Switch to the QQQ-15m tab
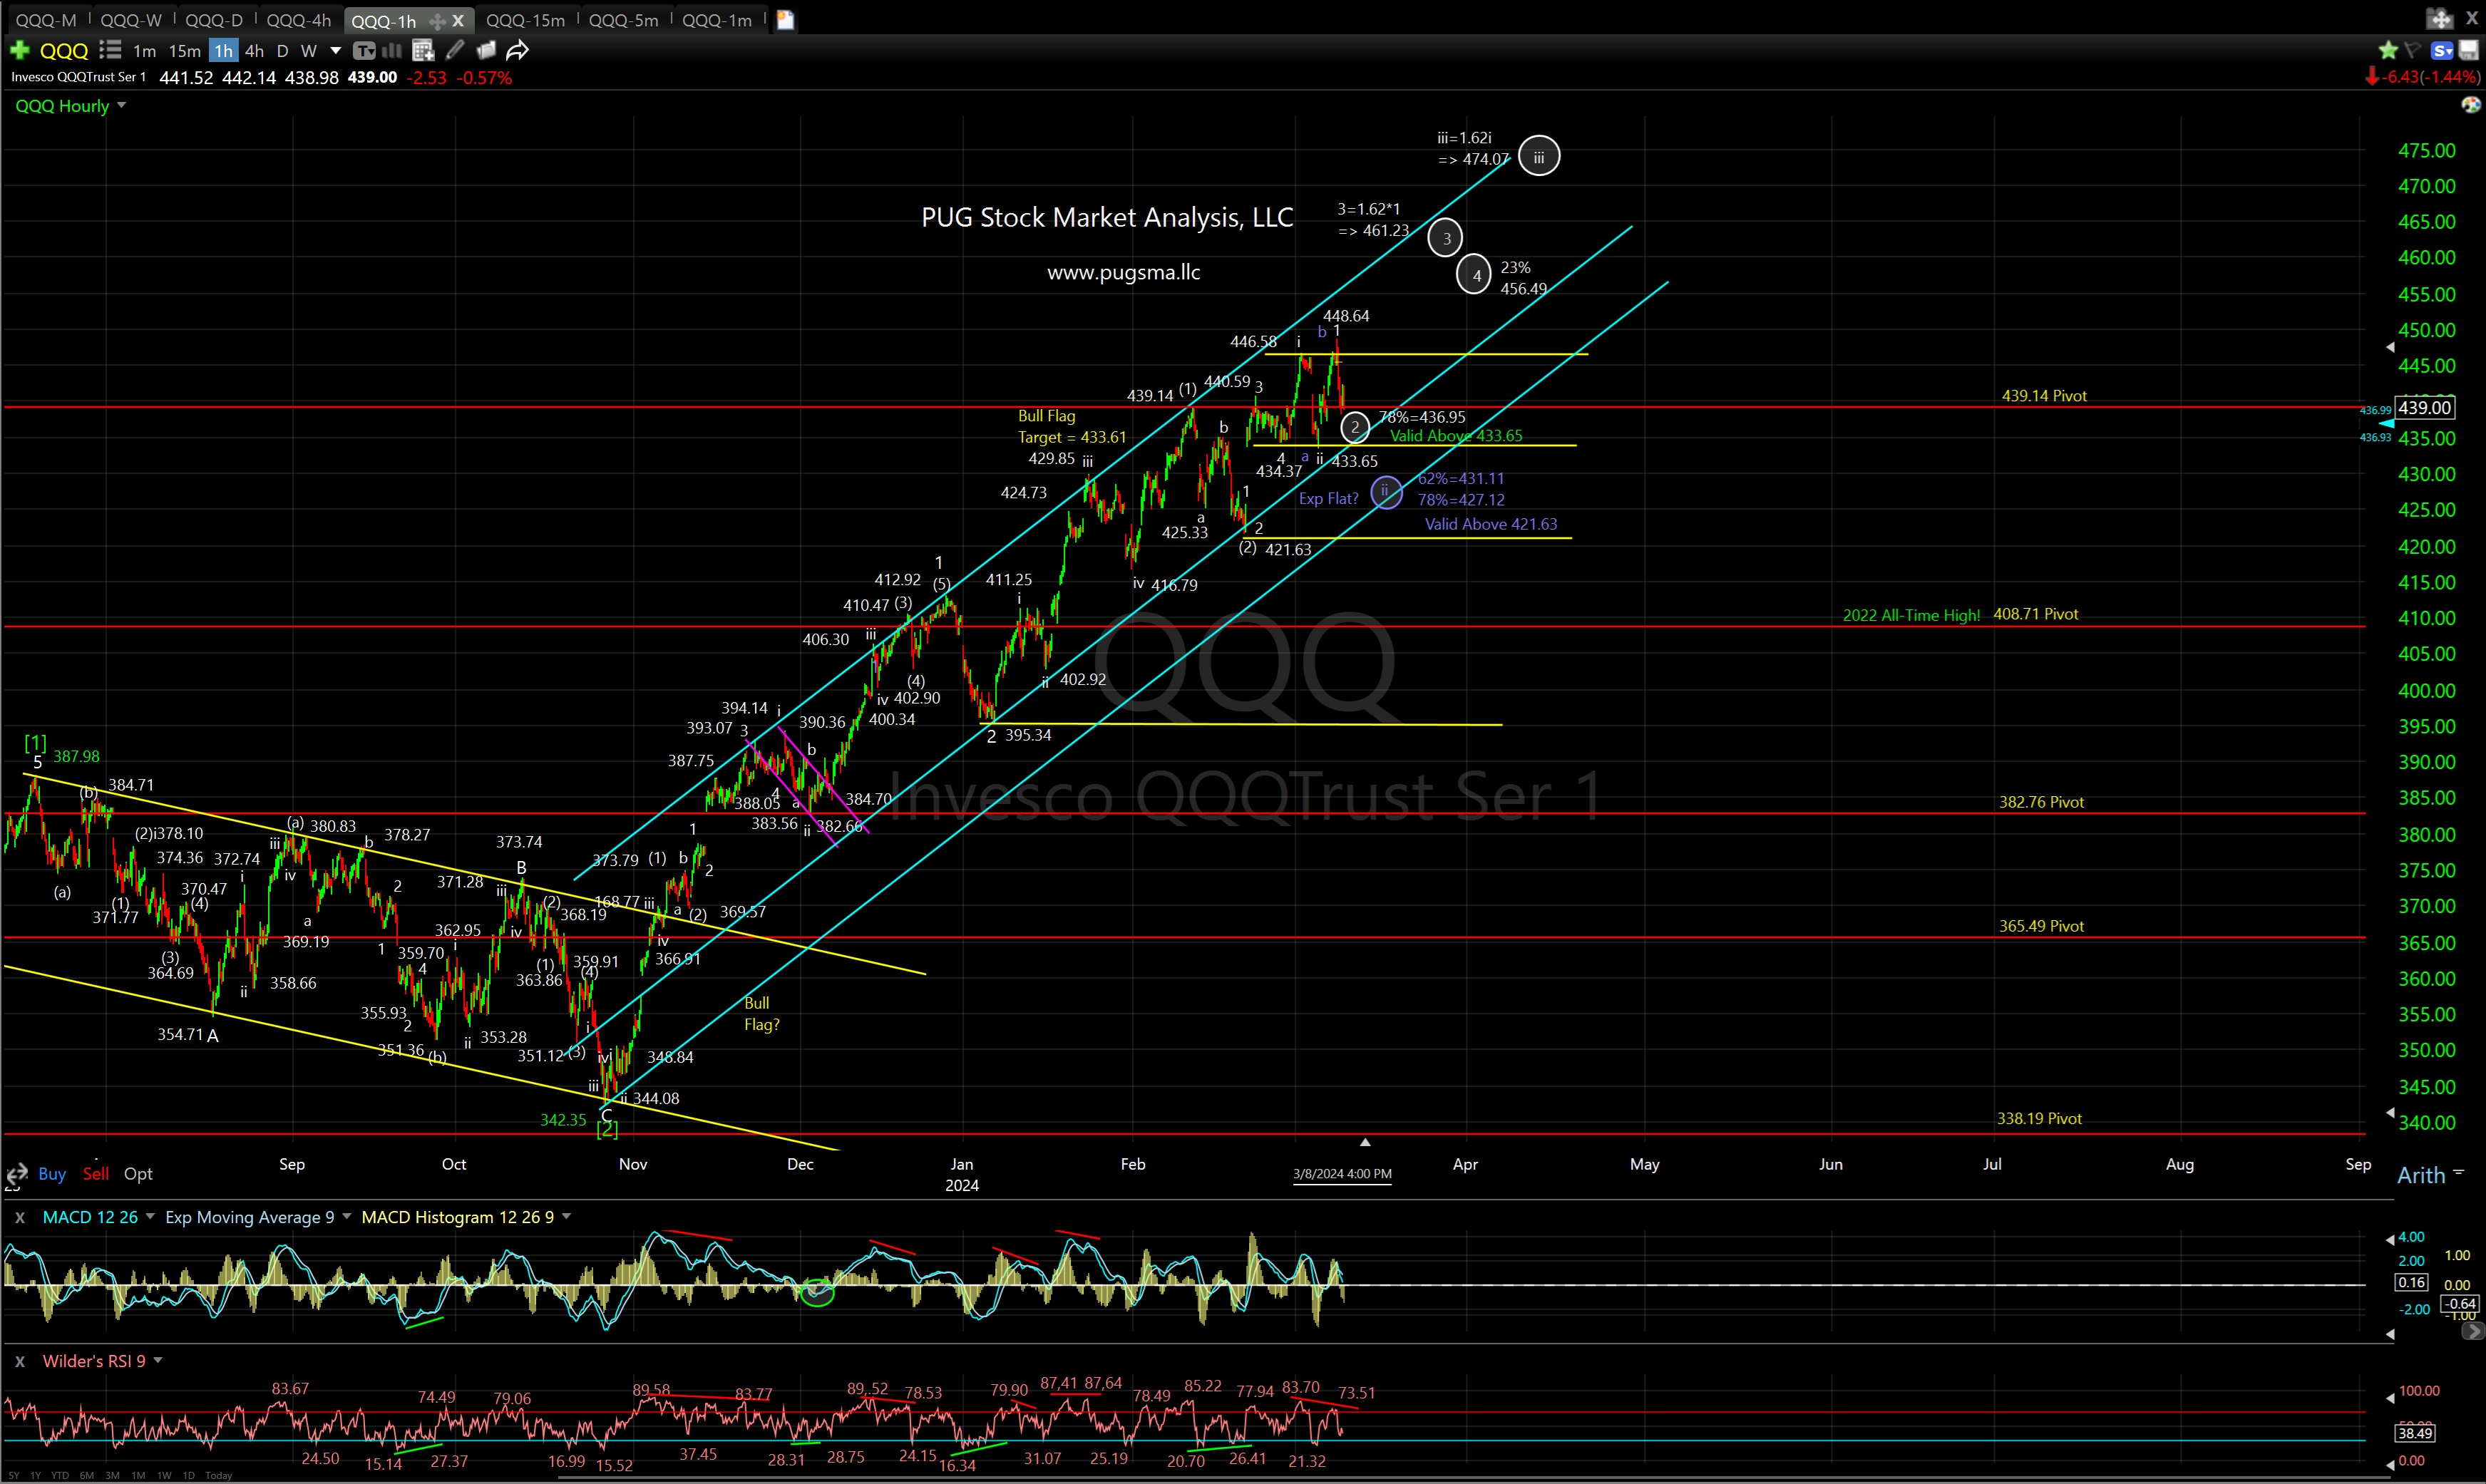The image size is (2486, 1484). point(526,20)
